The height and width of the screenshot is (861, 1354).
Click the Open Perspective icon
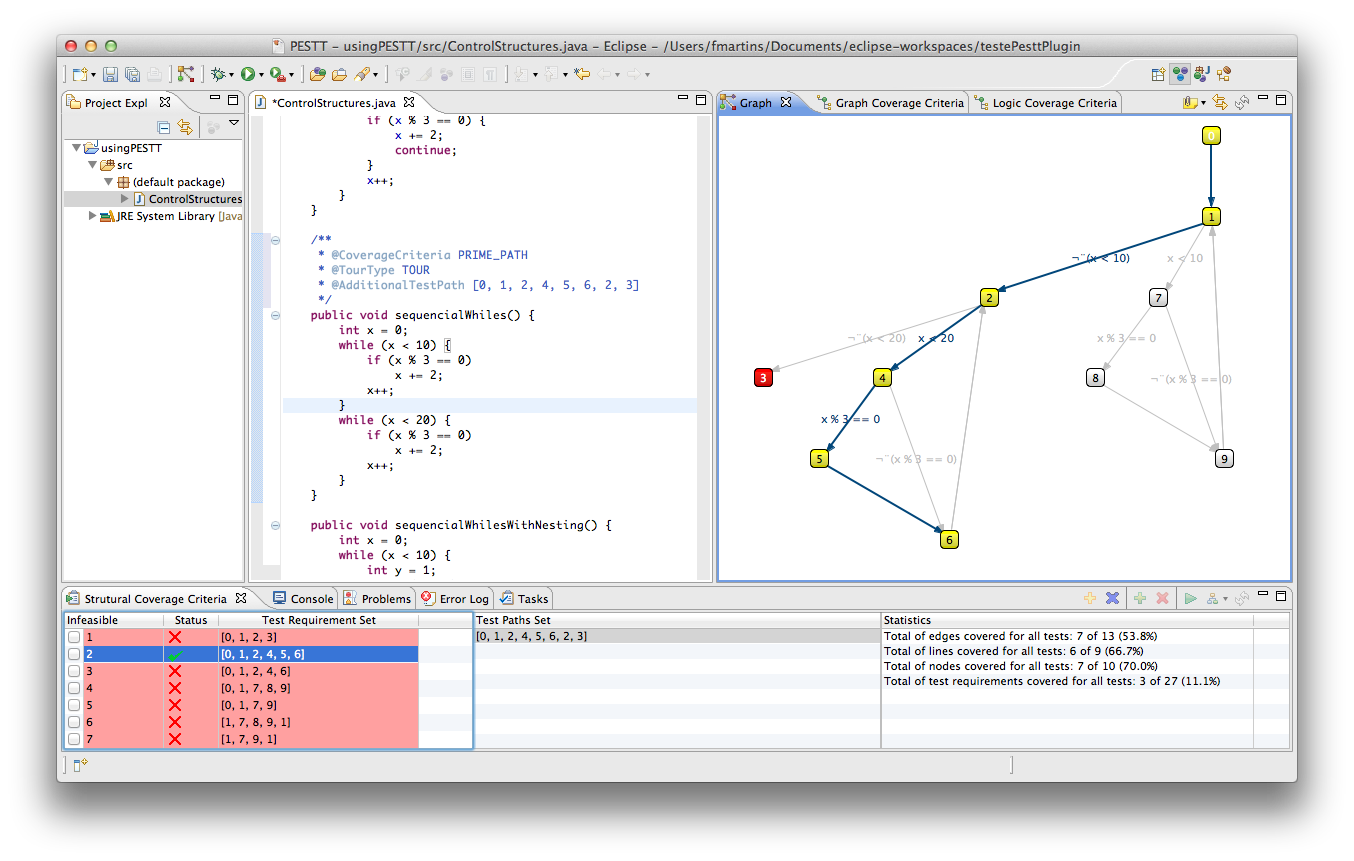[x=1158, y=74]
